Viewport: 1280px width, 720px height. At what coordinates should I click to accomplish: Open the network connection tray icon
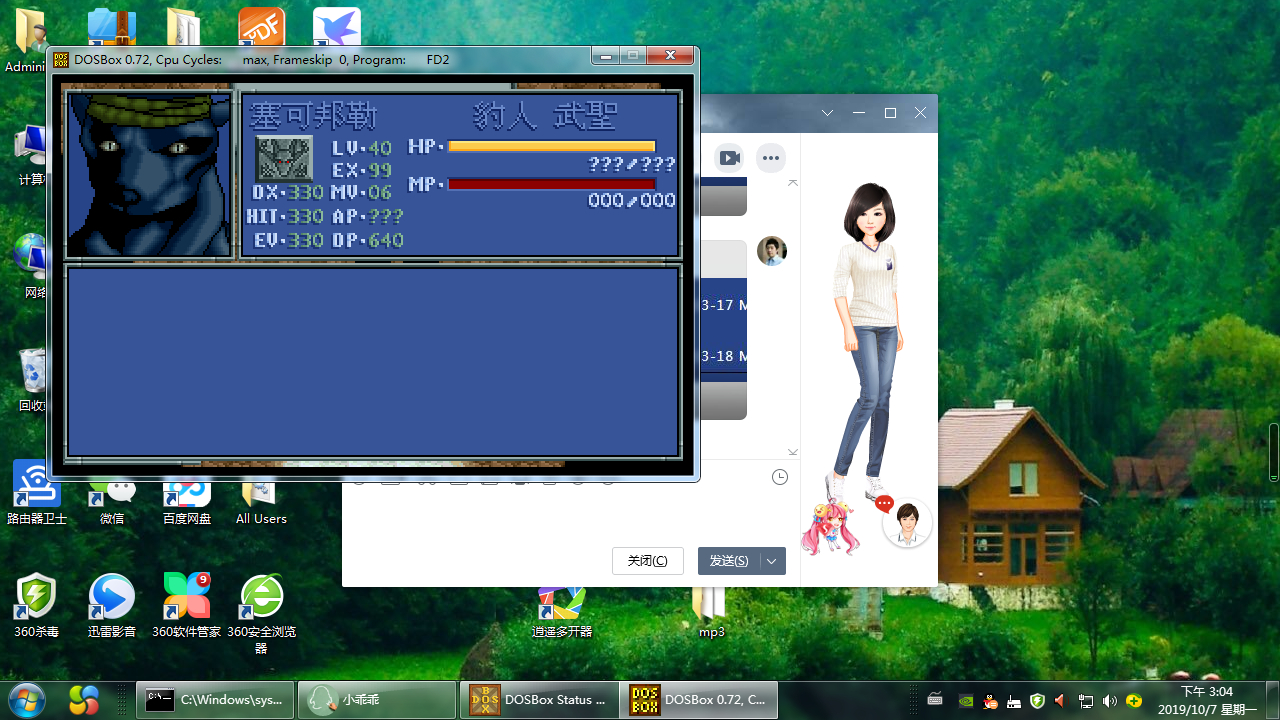(1086, 700)
